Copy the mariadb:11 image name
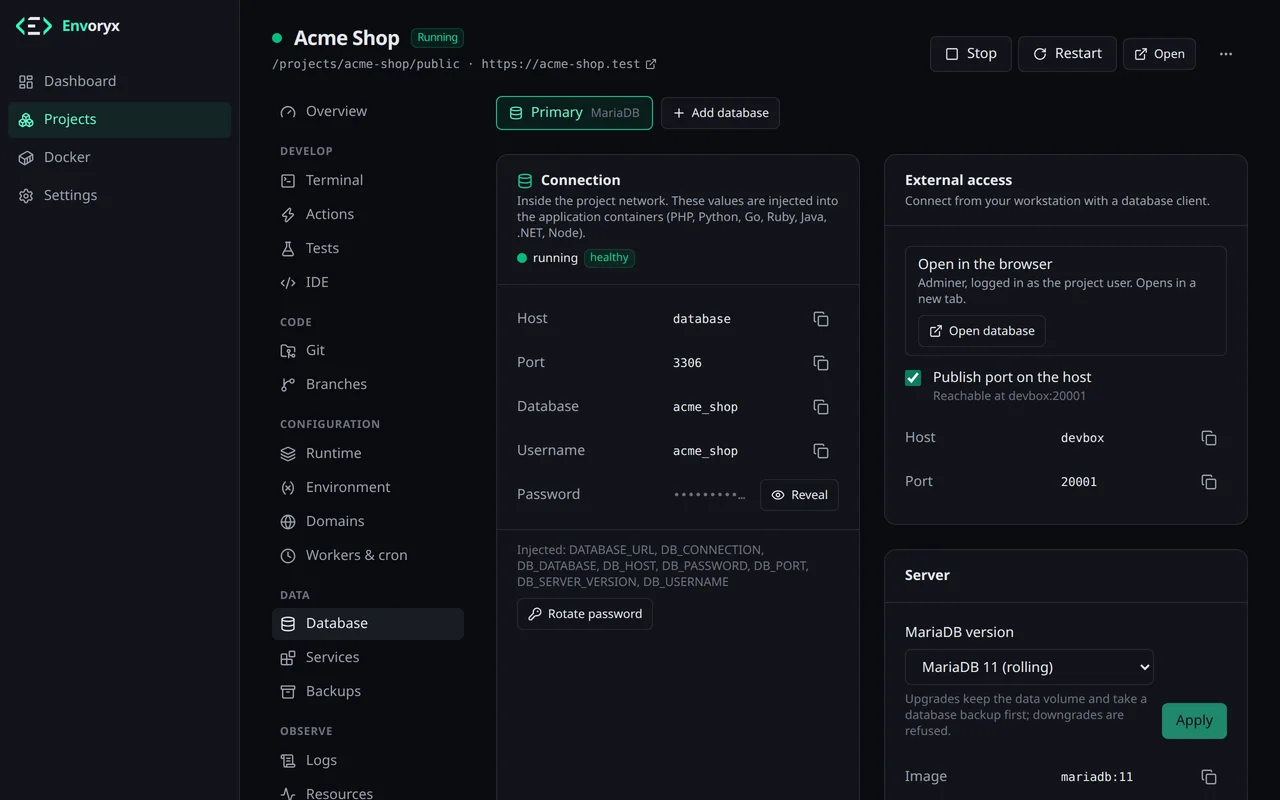Screen dimensions: 1280x800 coord(1209,777)
